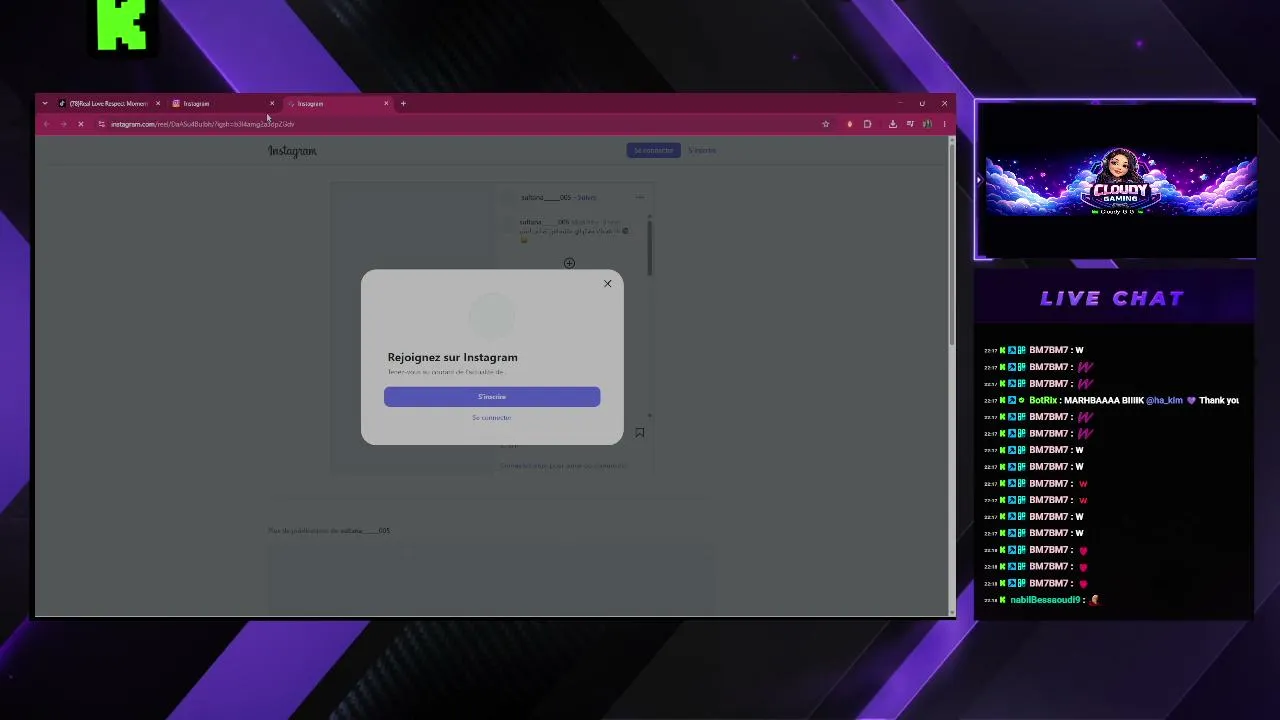Viewport: 1280px width, 720px height.
Task: Save the post with the bookmark icon
Action: coord(640,433)
